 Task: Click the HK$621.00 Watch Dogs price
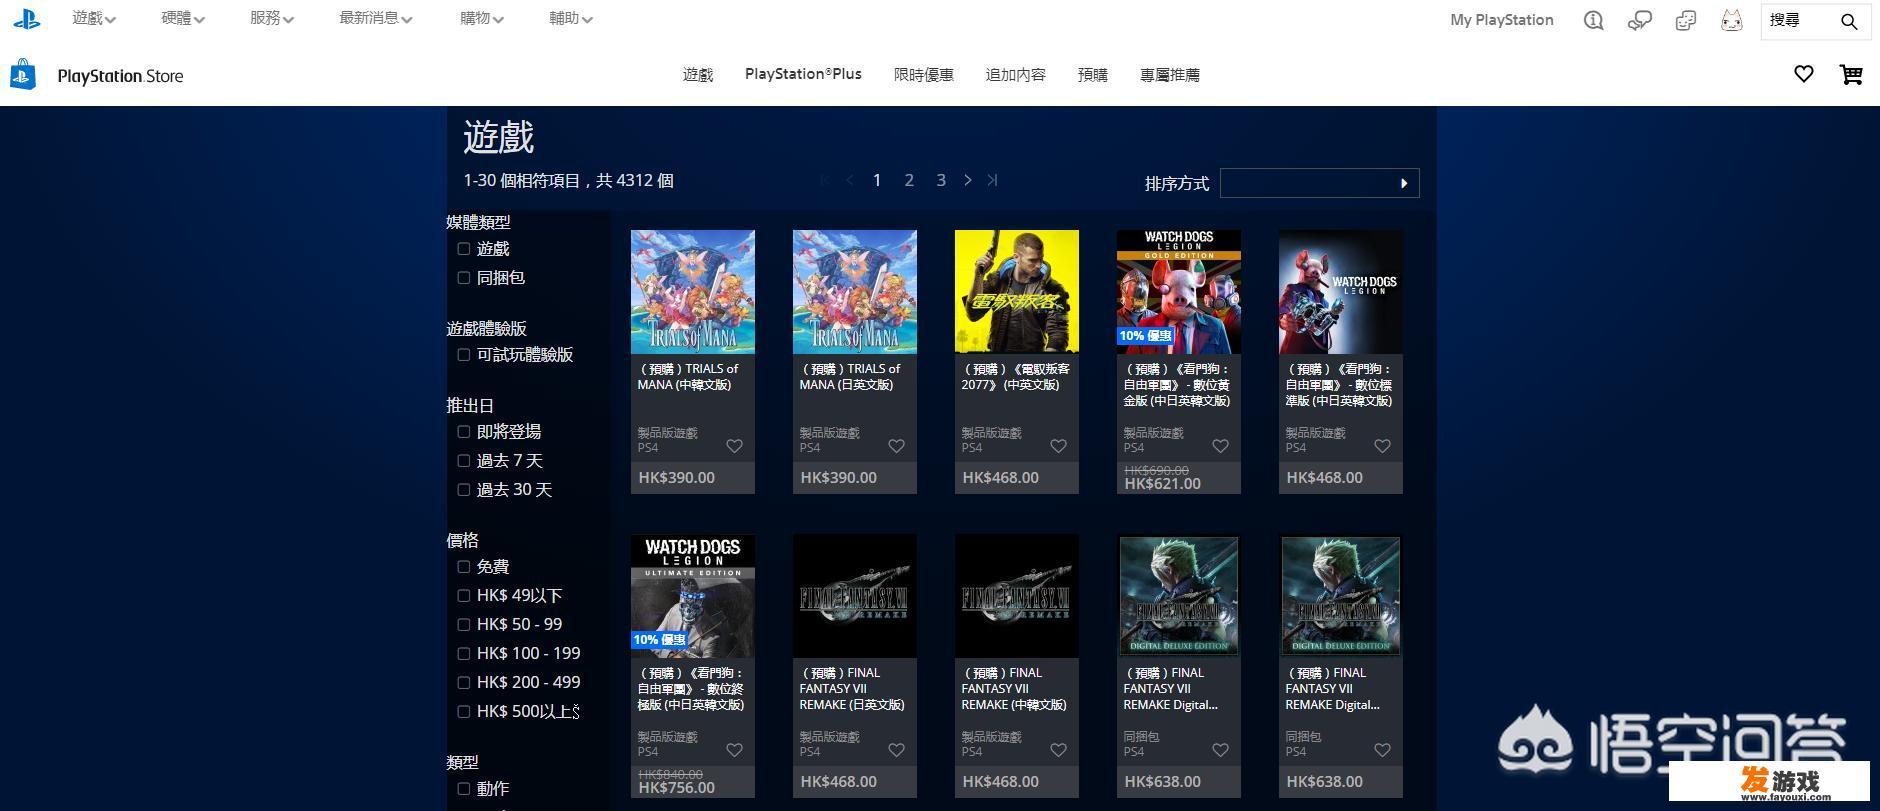point(1162,484)
